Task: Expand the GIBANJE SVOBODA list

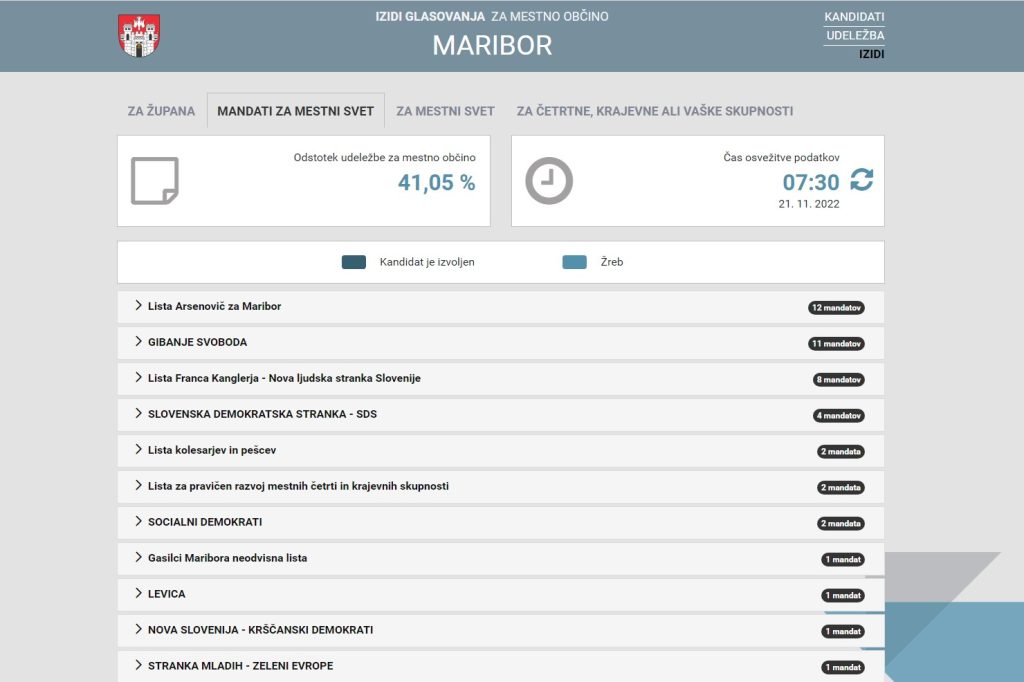Action: [x=197, y=342]
